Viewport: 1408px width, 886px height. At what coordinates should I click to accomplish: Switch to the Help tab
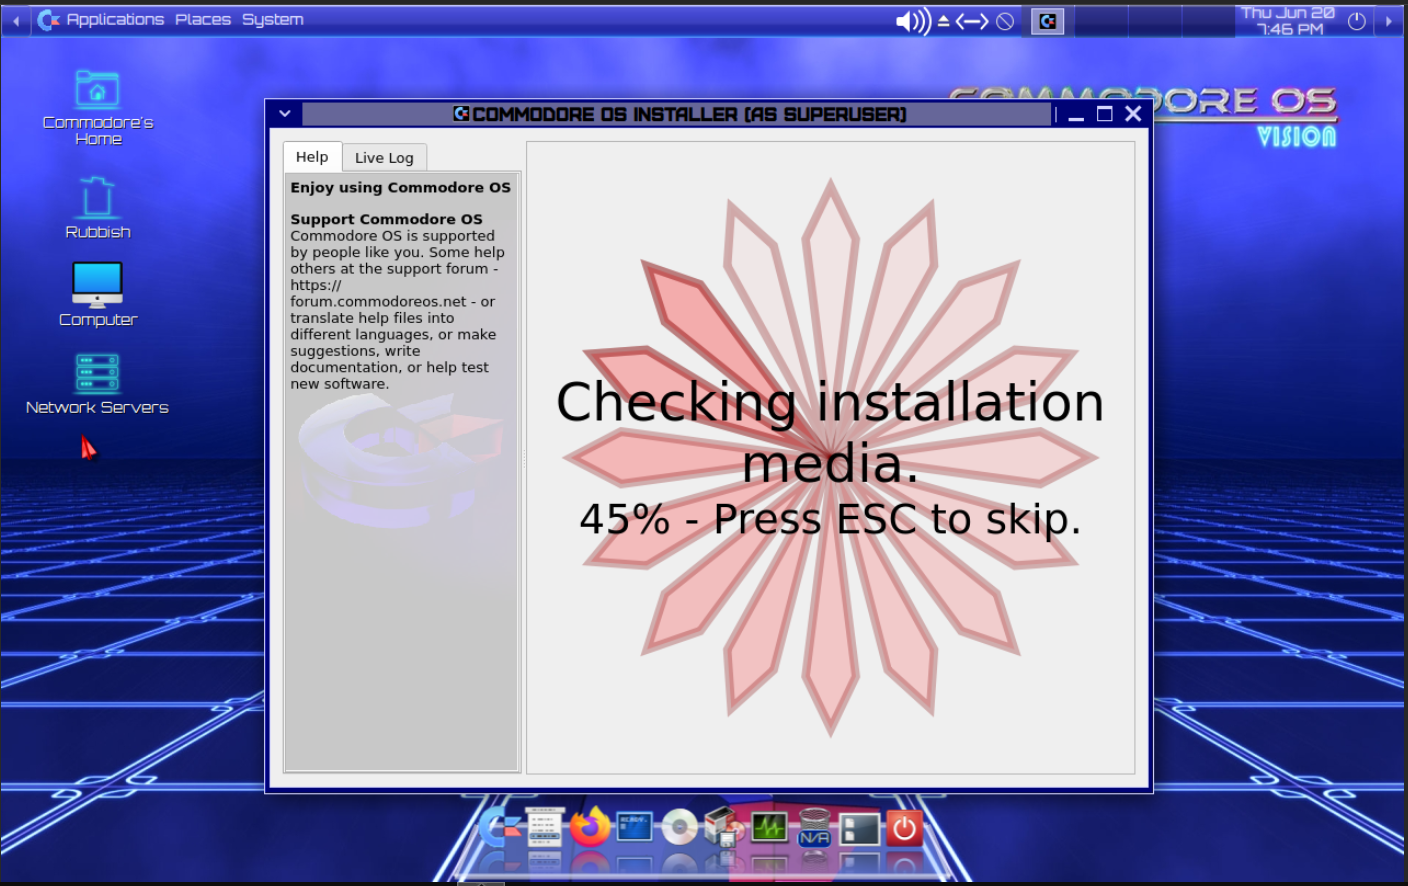click(312, 157)
